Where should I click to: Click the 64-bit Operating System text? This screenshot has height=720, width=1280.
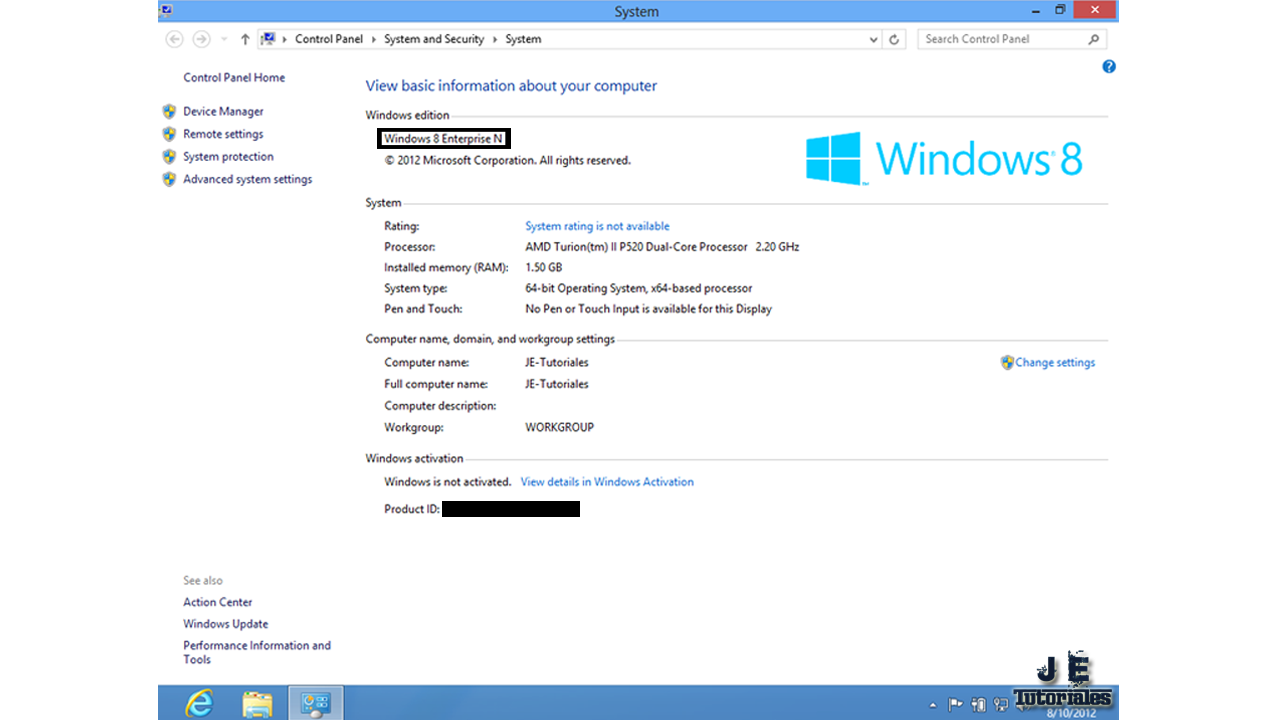click(638, 288)
